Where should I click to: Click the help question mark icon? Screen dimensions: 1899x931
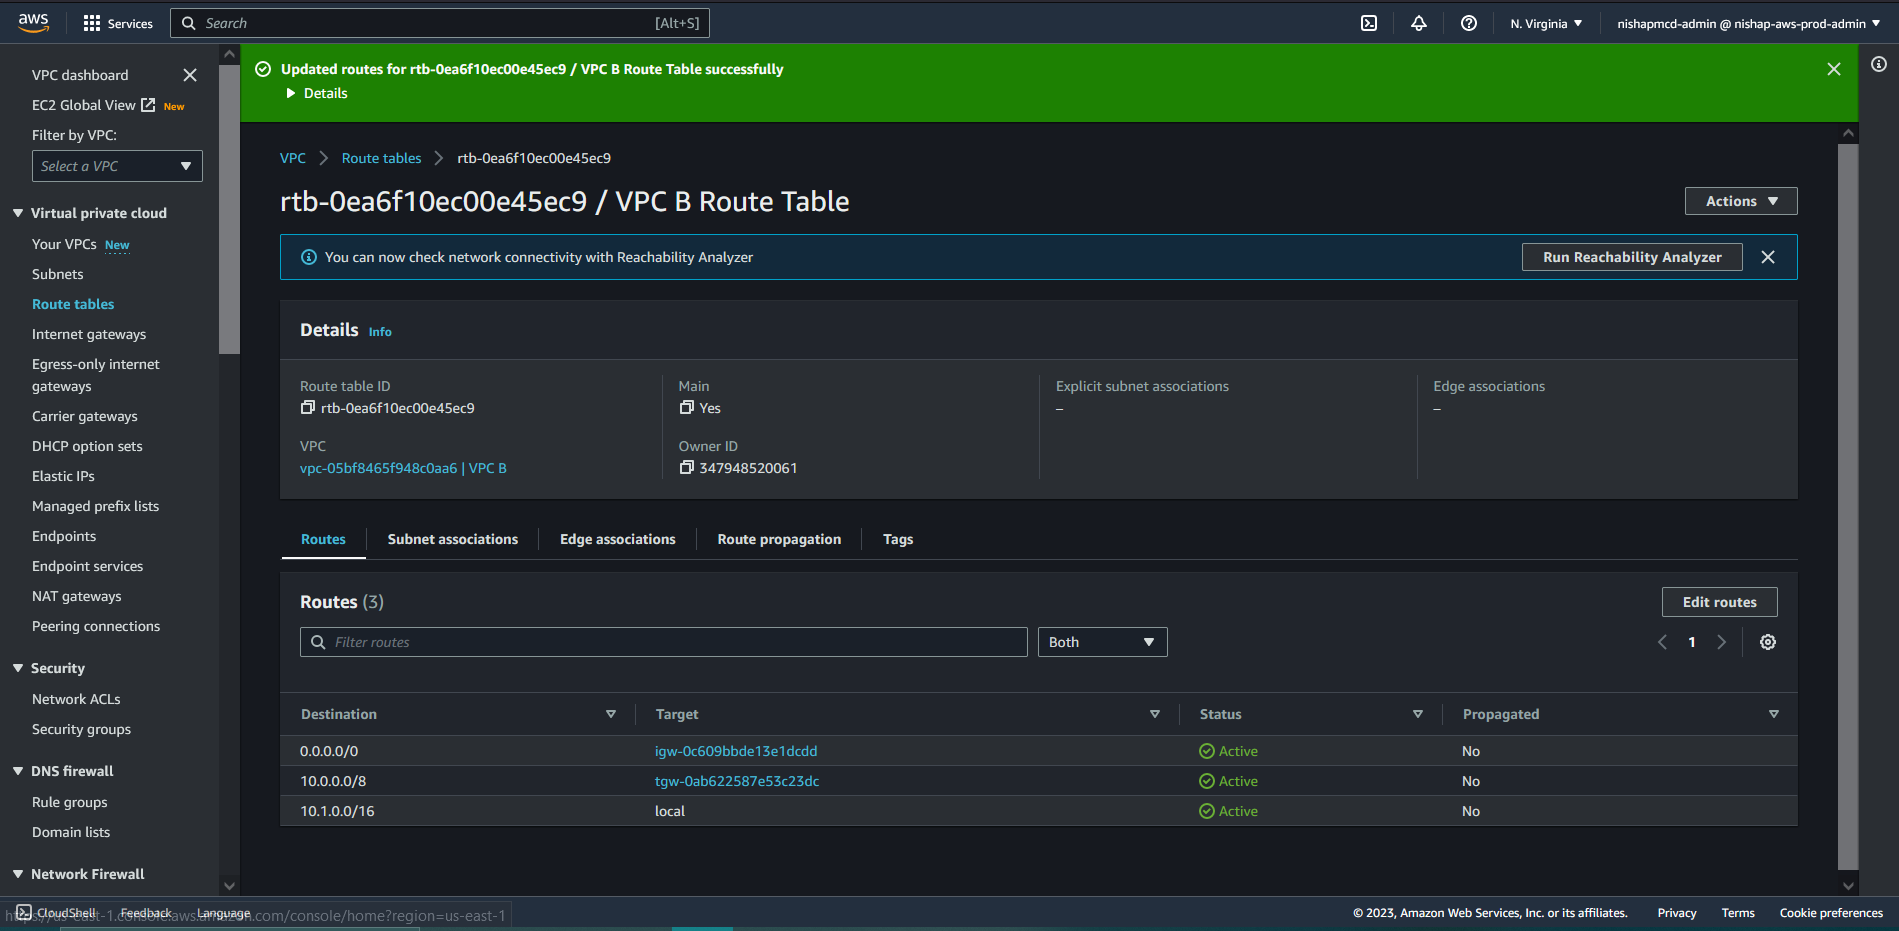[1468, 23]
